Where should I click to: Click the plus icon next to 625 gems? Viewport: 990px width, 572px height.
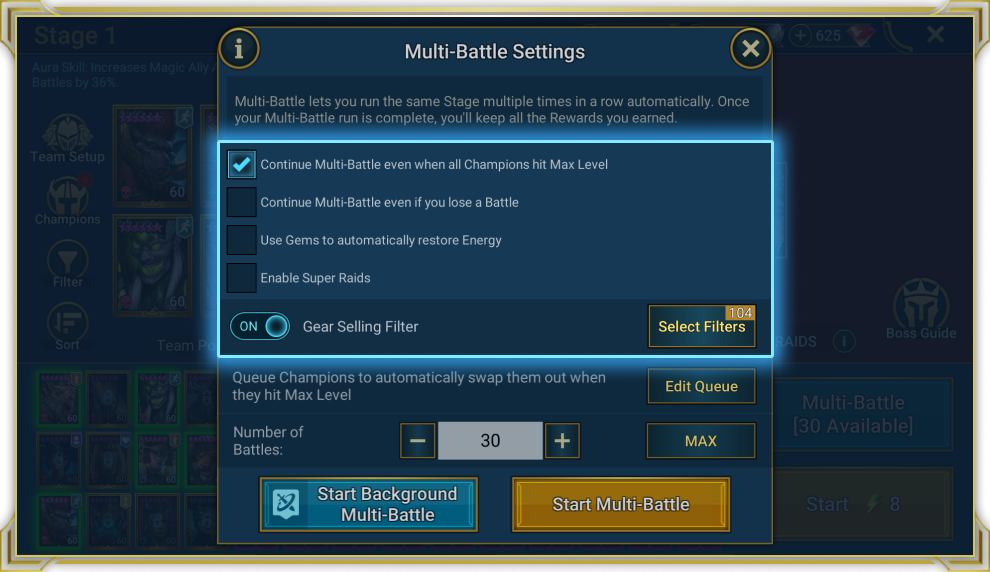(800, 35)
